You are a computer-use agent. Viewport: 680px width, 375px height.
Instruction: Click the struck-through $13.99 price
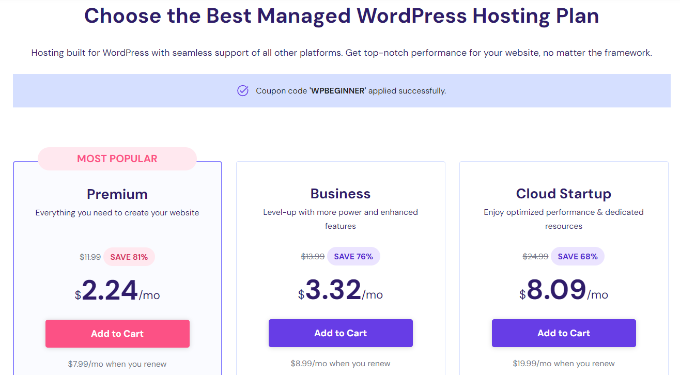(x=313, y=256)
